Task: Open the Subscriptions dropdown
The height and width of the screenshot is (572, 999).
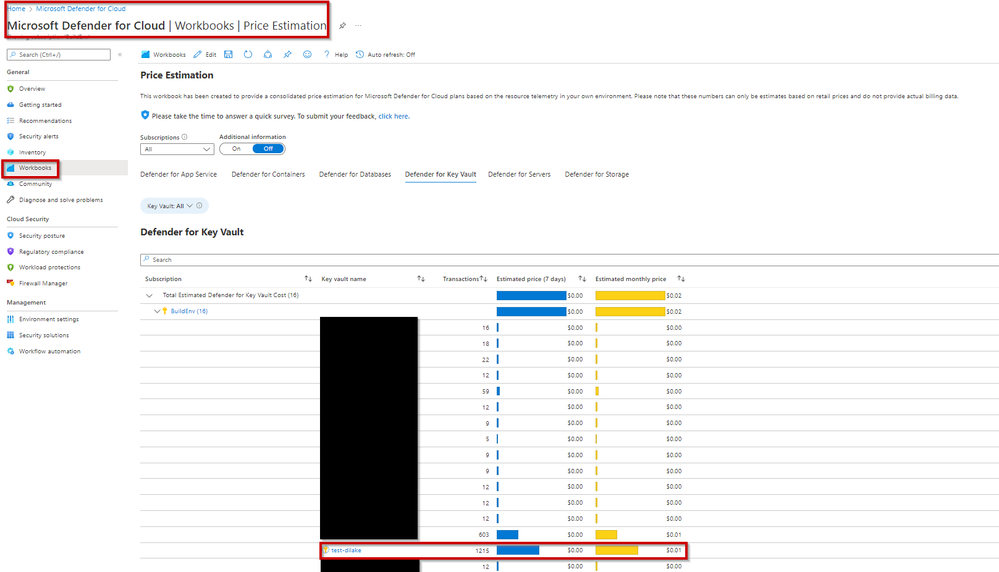Action: point(177,149)
